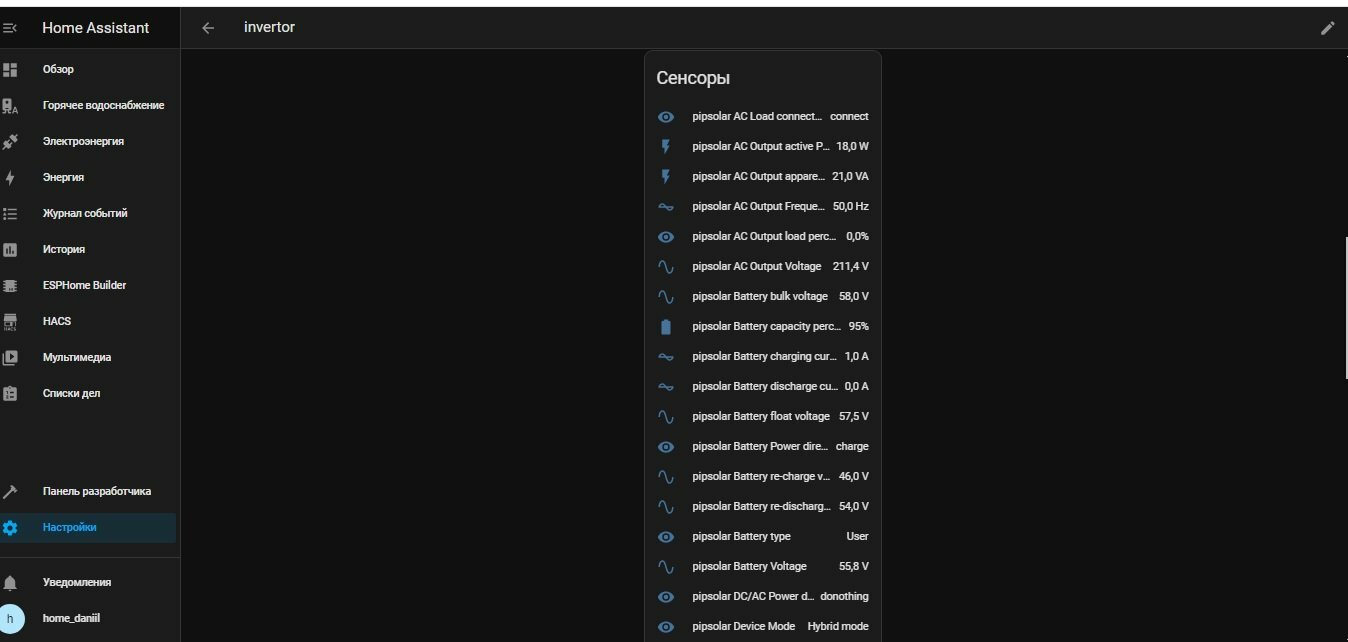Open pipsolar AC Output Voltage sensor entry
Screen dimensions: 1348x642
click(x=763, y=266)
